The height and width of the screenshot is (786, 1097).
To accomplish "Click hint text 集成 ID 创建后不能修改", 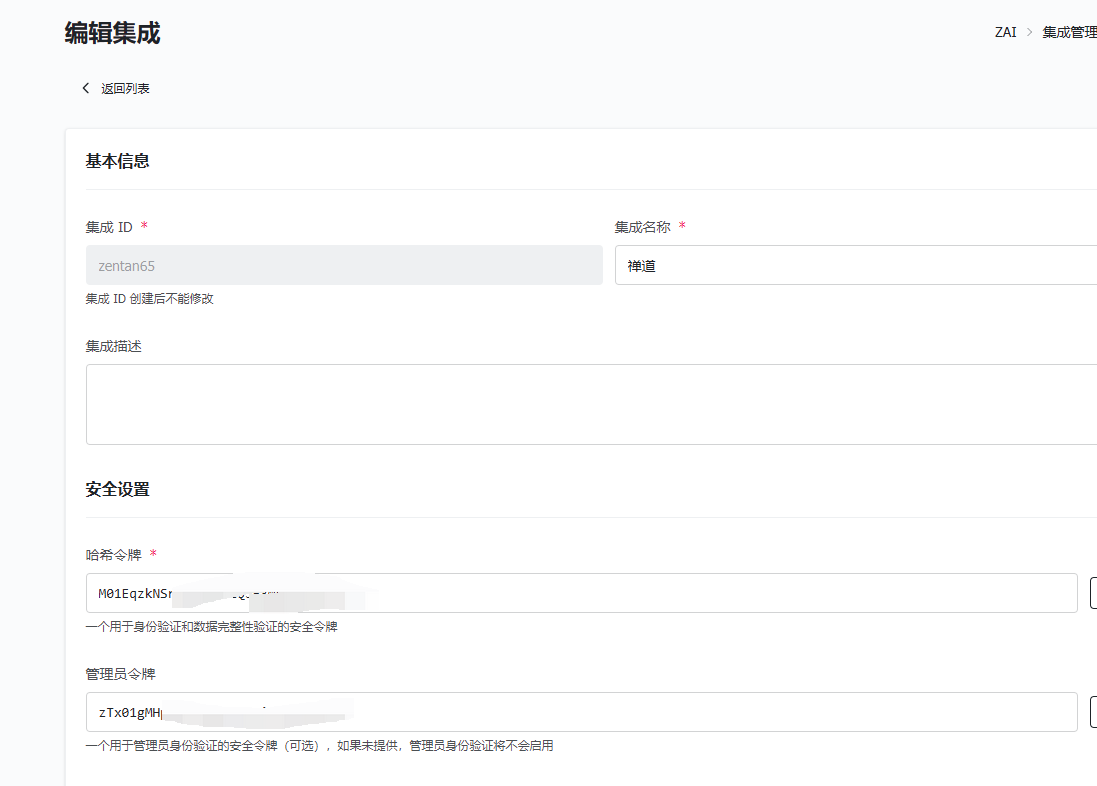I will (150, 299).
